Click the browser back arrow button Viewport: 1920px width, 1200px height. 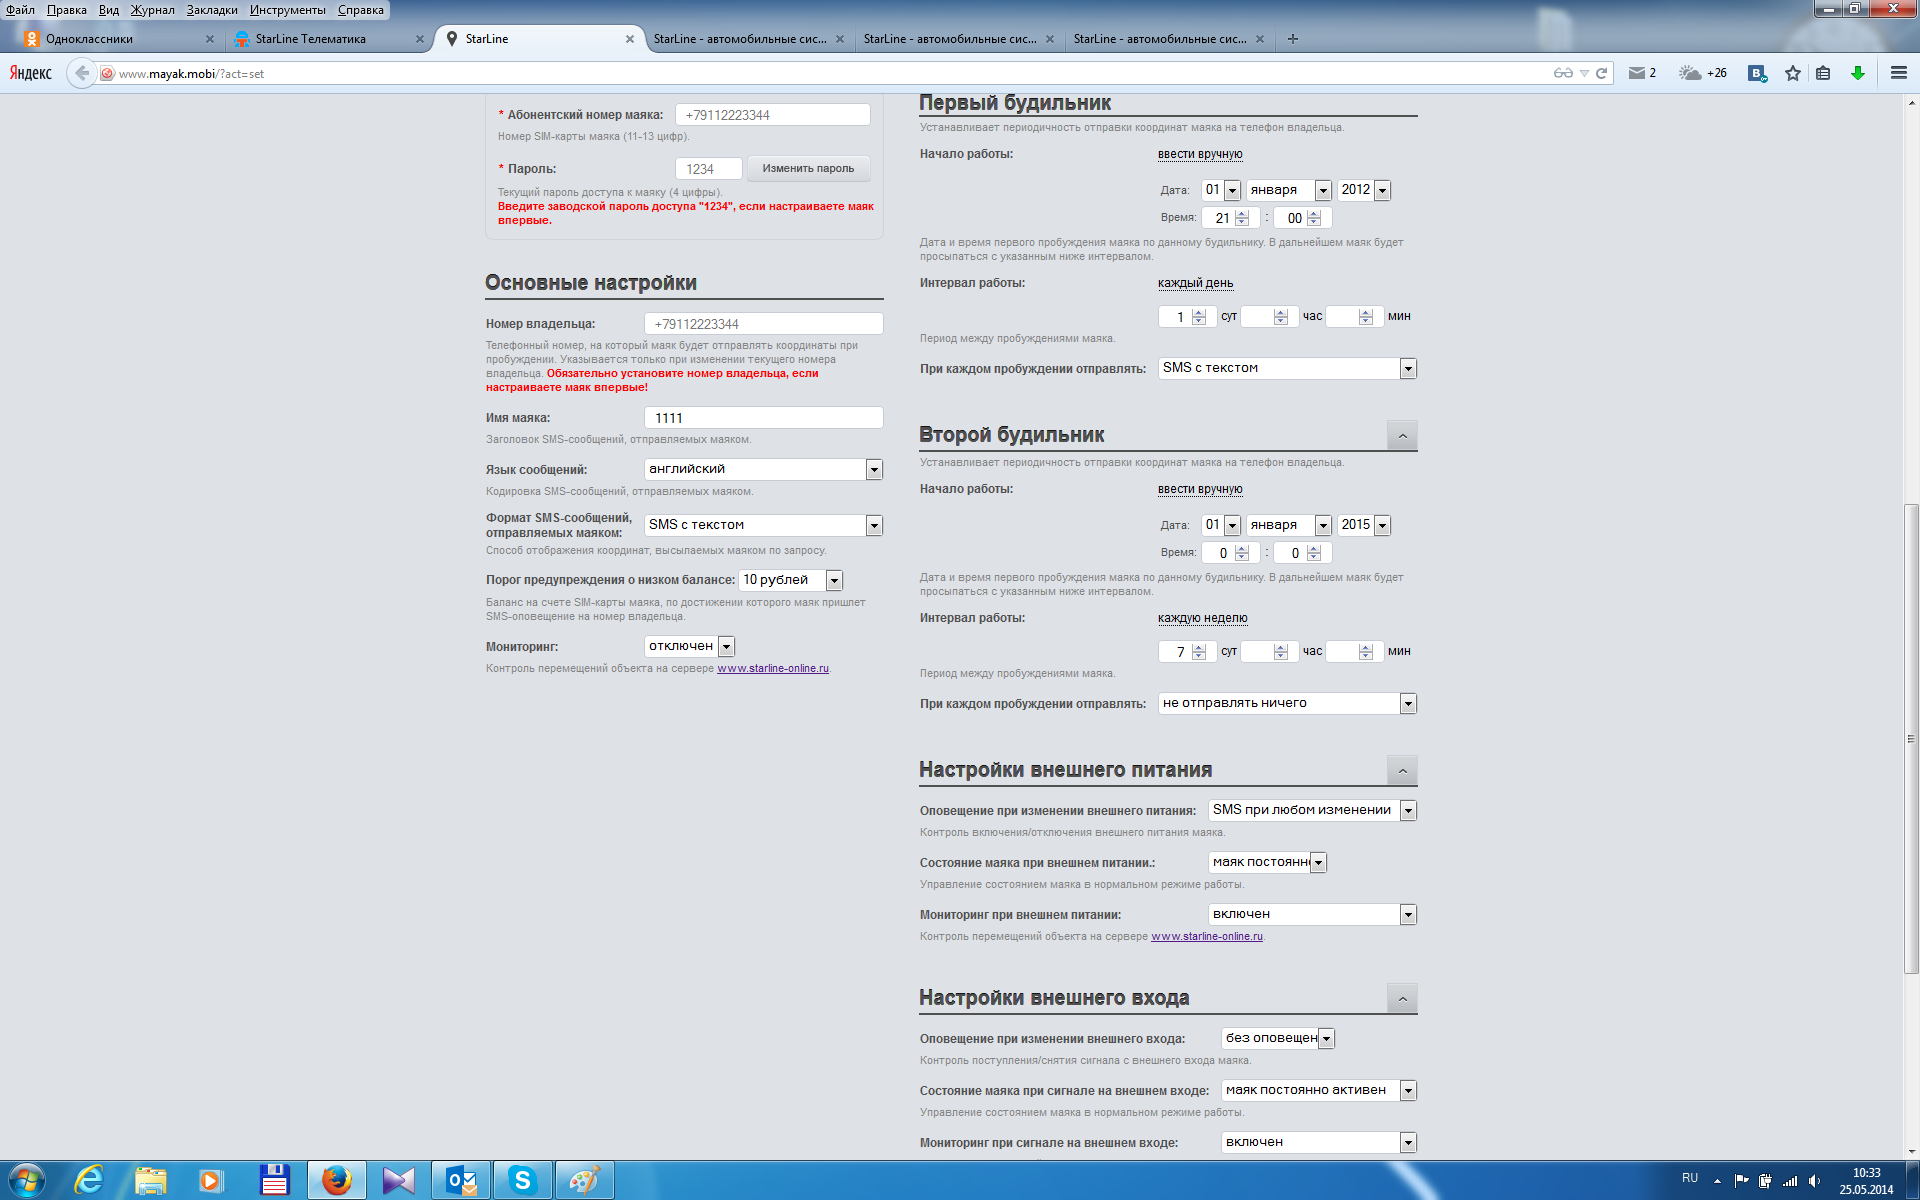[x=82, y=73]
